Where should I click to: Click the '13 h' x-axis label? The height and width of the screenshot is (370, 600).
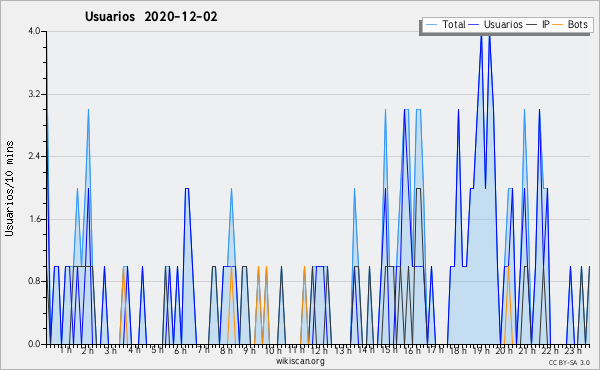click(343, 351)
